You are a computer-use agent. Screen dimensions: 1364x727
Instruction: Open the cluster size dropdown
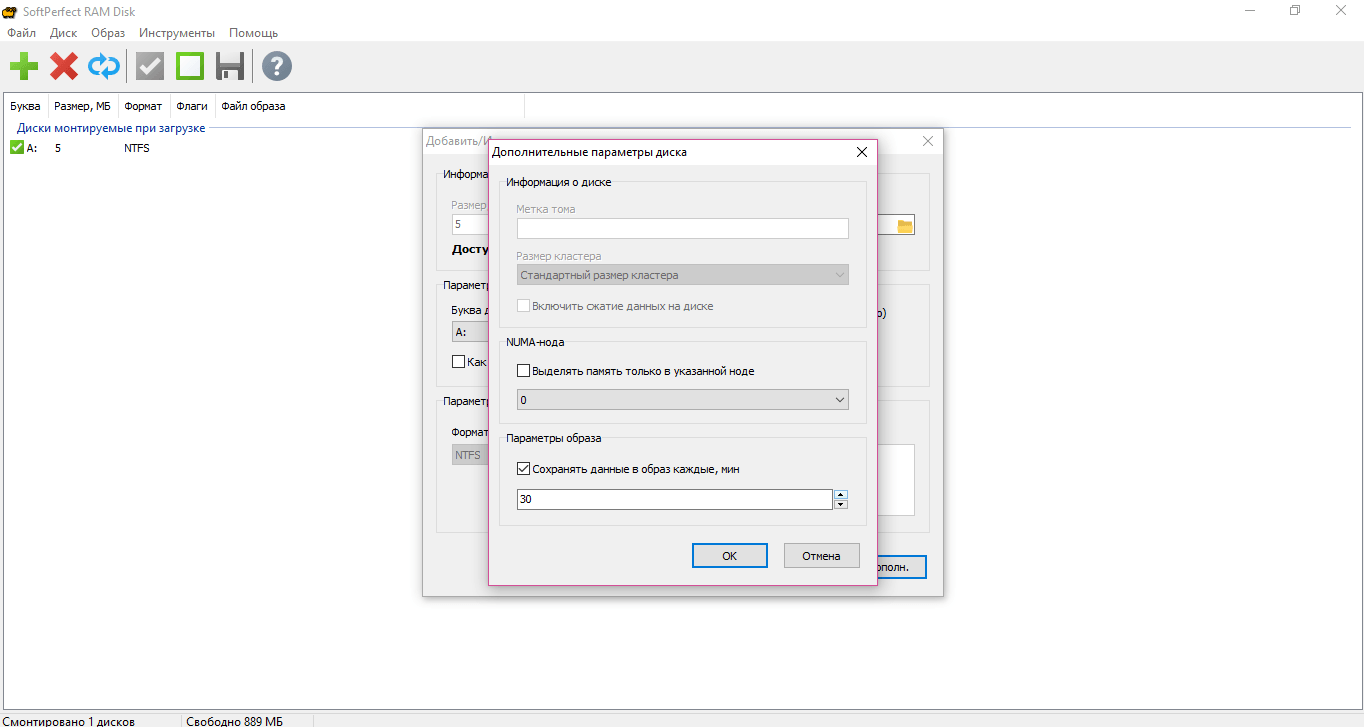[x=683, y=275]
